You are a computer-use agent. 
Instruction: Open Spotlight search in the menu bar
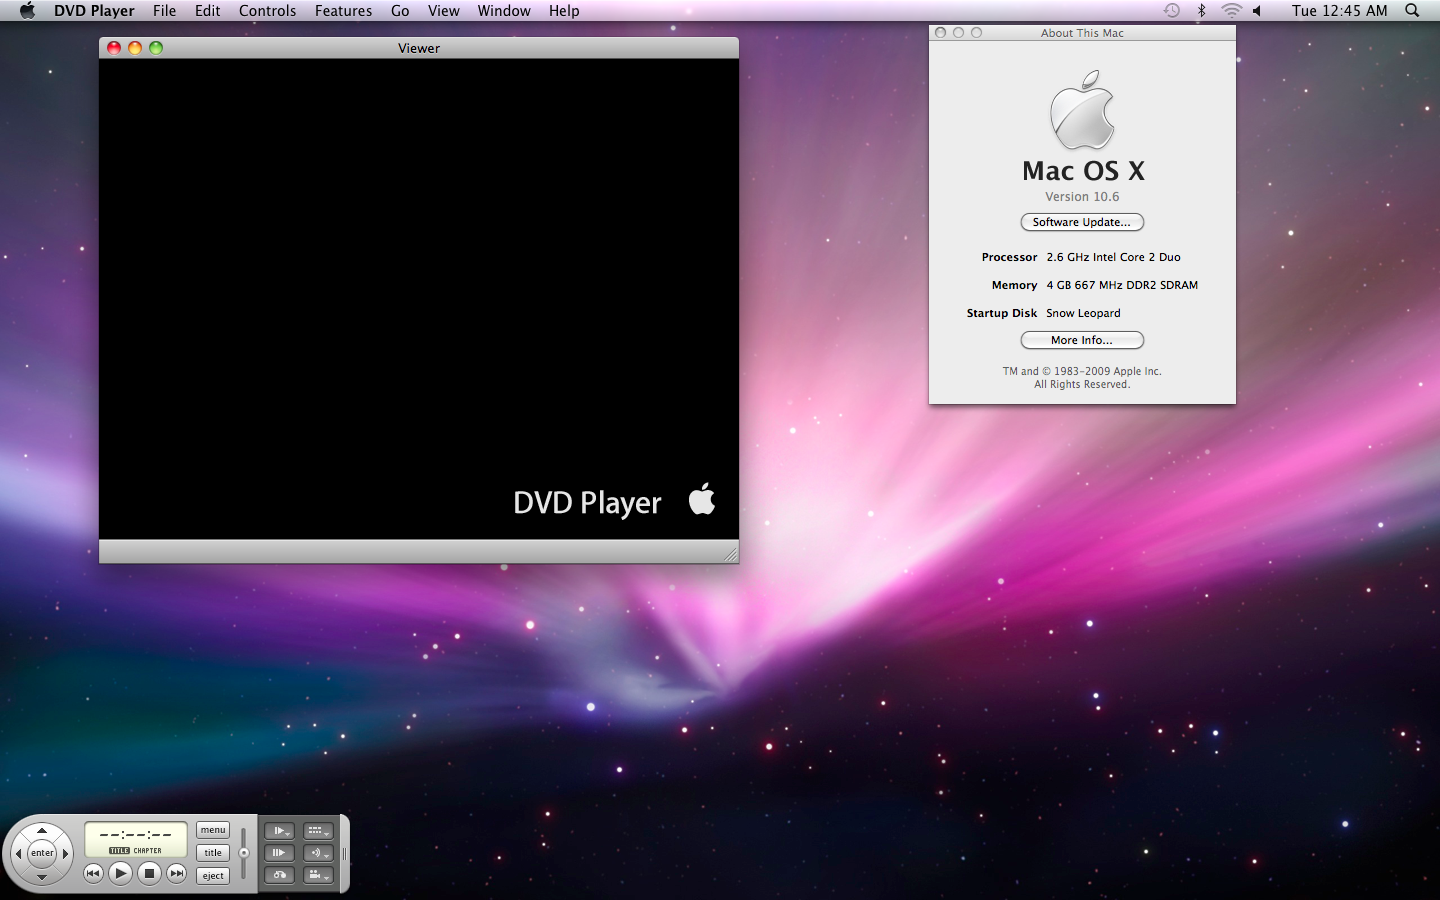1412,10
